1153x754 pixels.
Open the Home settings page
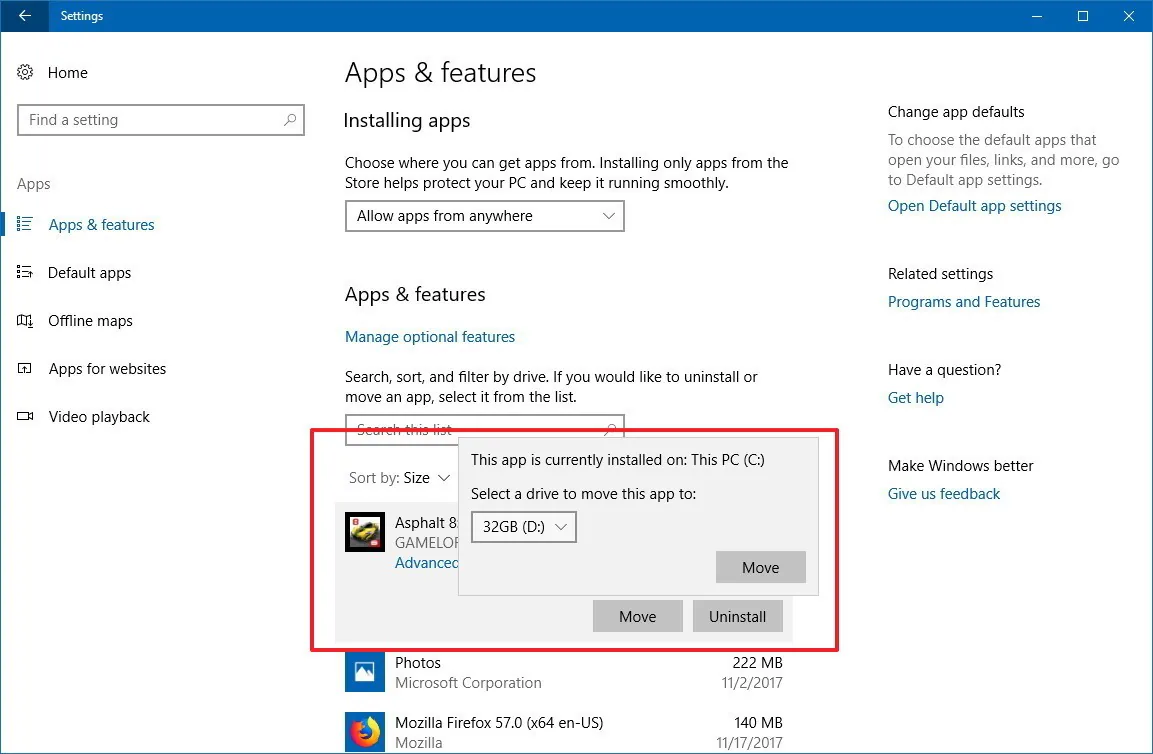click(68, 73)
